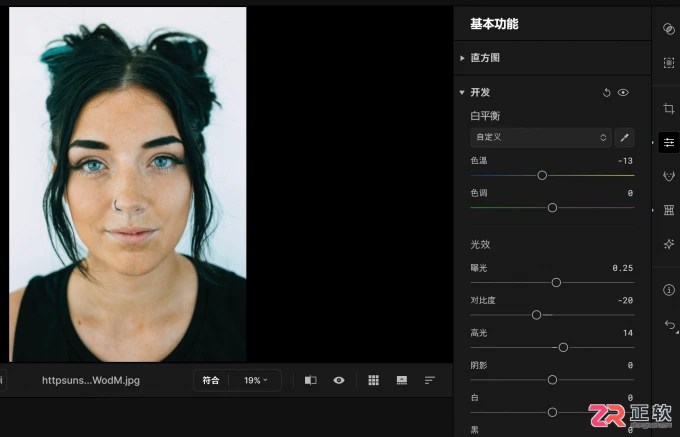The height and width of the screenshot is (437, 680).
Task: Toggle 开发 panel visibility eye
Action: (x=623, y=92)
